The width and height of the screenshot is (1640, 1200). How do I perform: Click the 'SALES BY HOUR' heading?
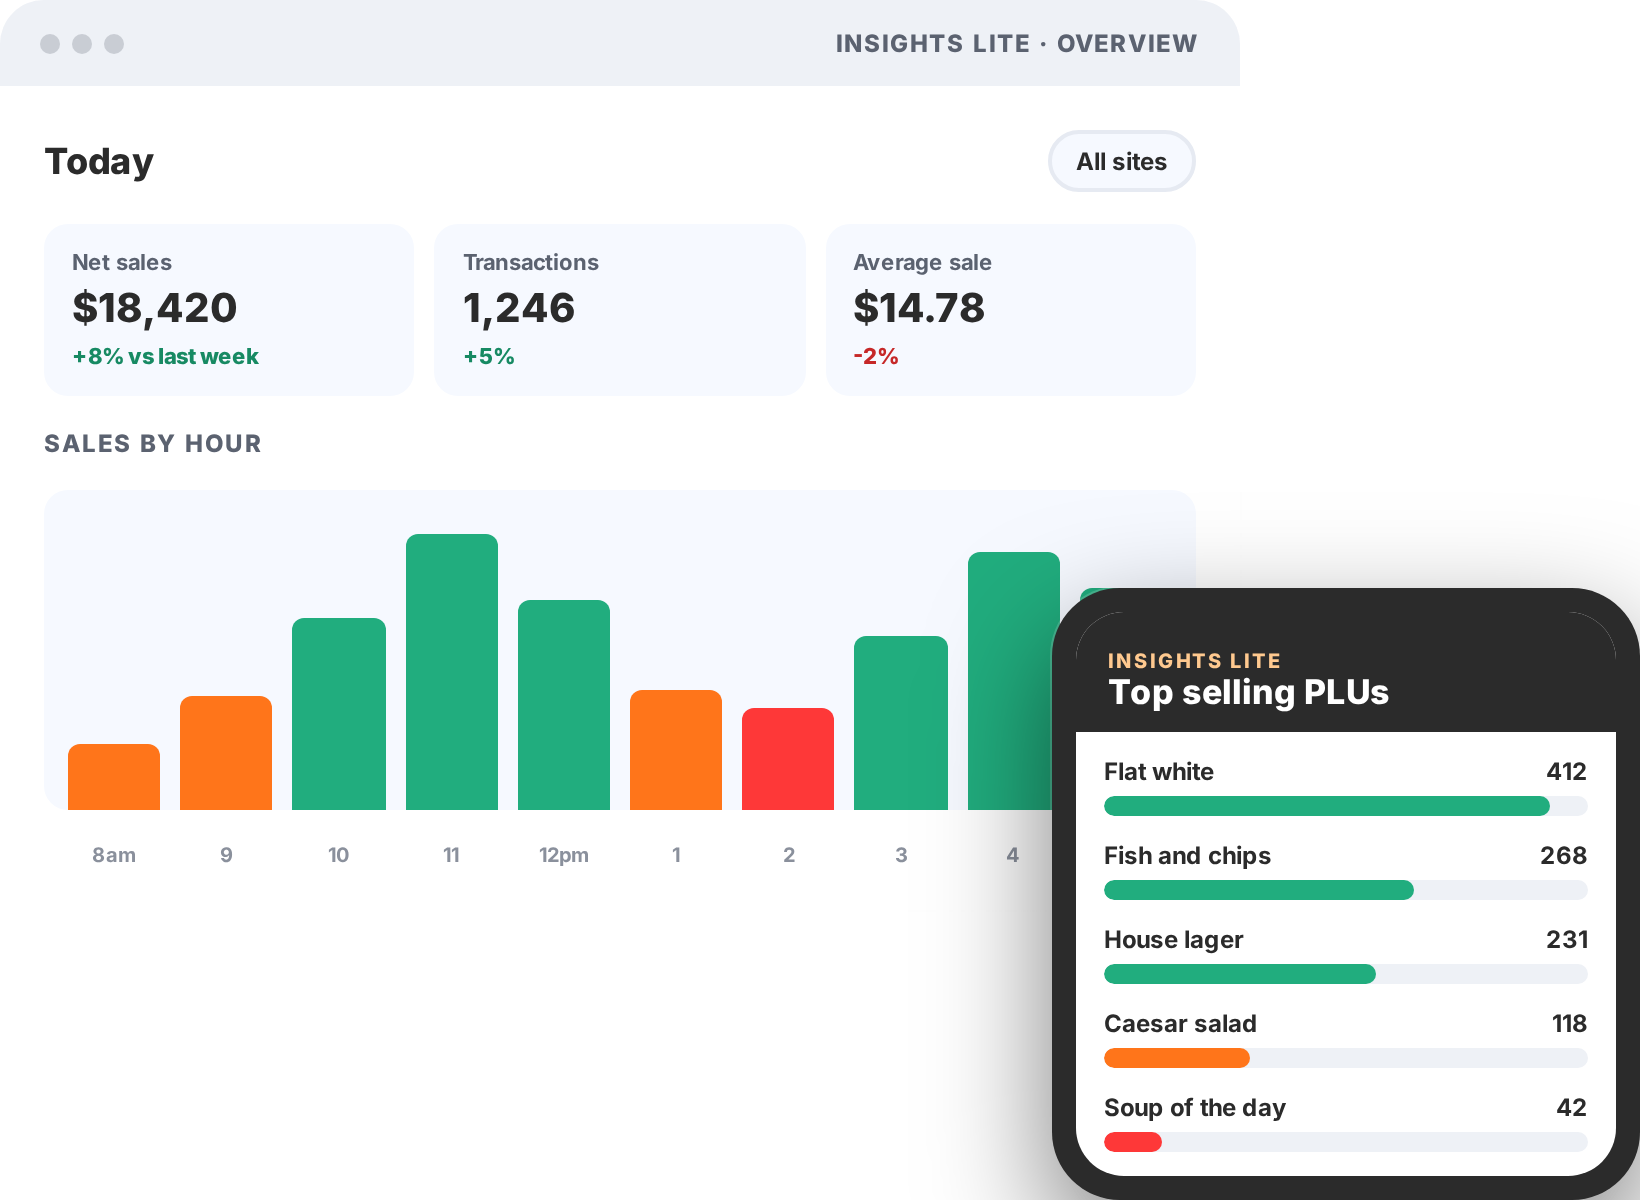(x=153, y=444)
